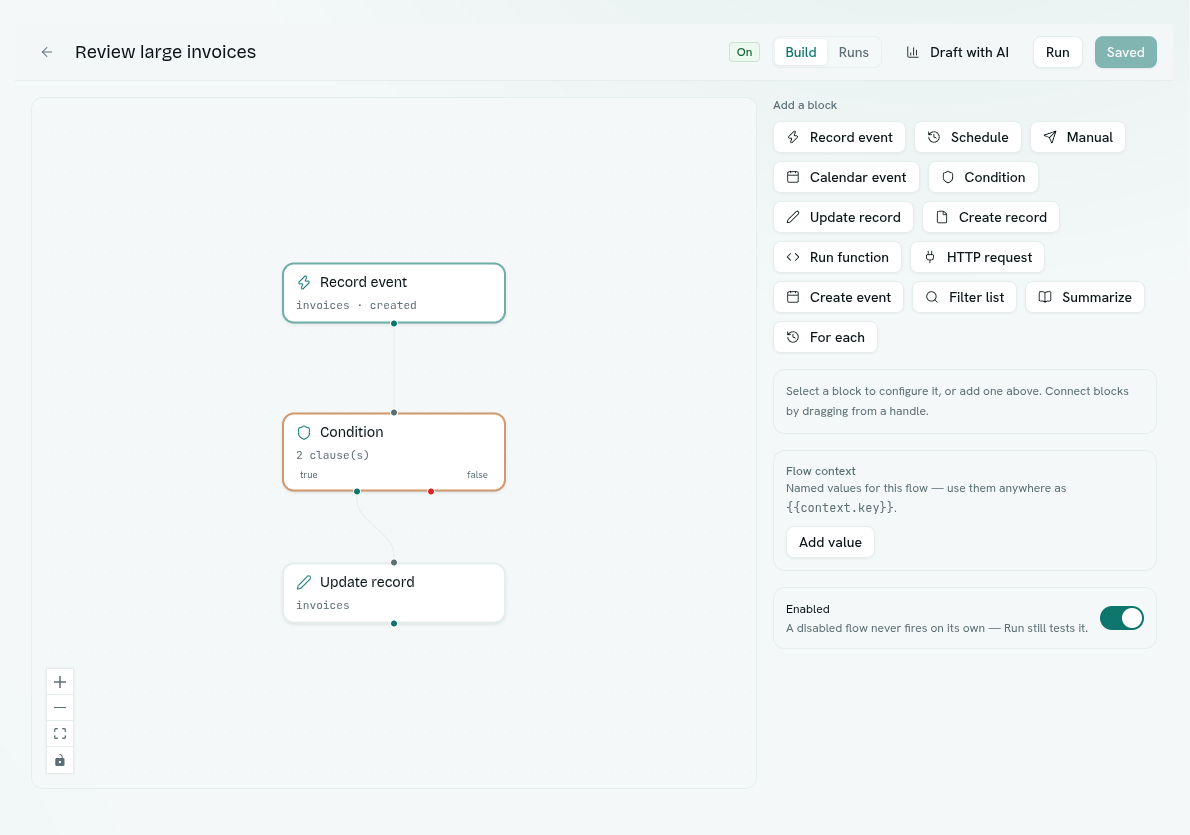Click the shield icon in Condition node
The width and height of the screenshot is (1190, 835).
click(x=304, y=433)
